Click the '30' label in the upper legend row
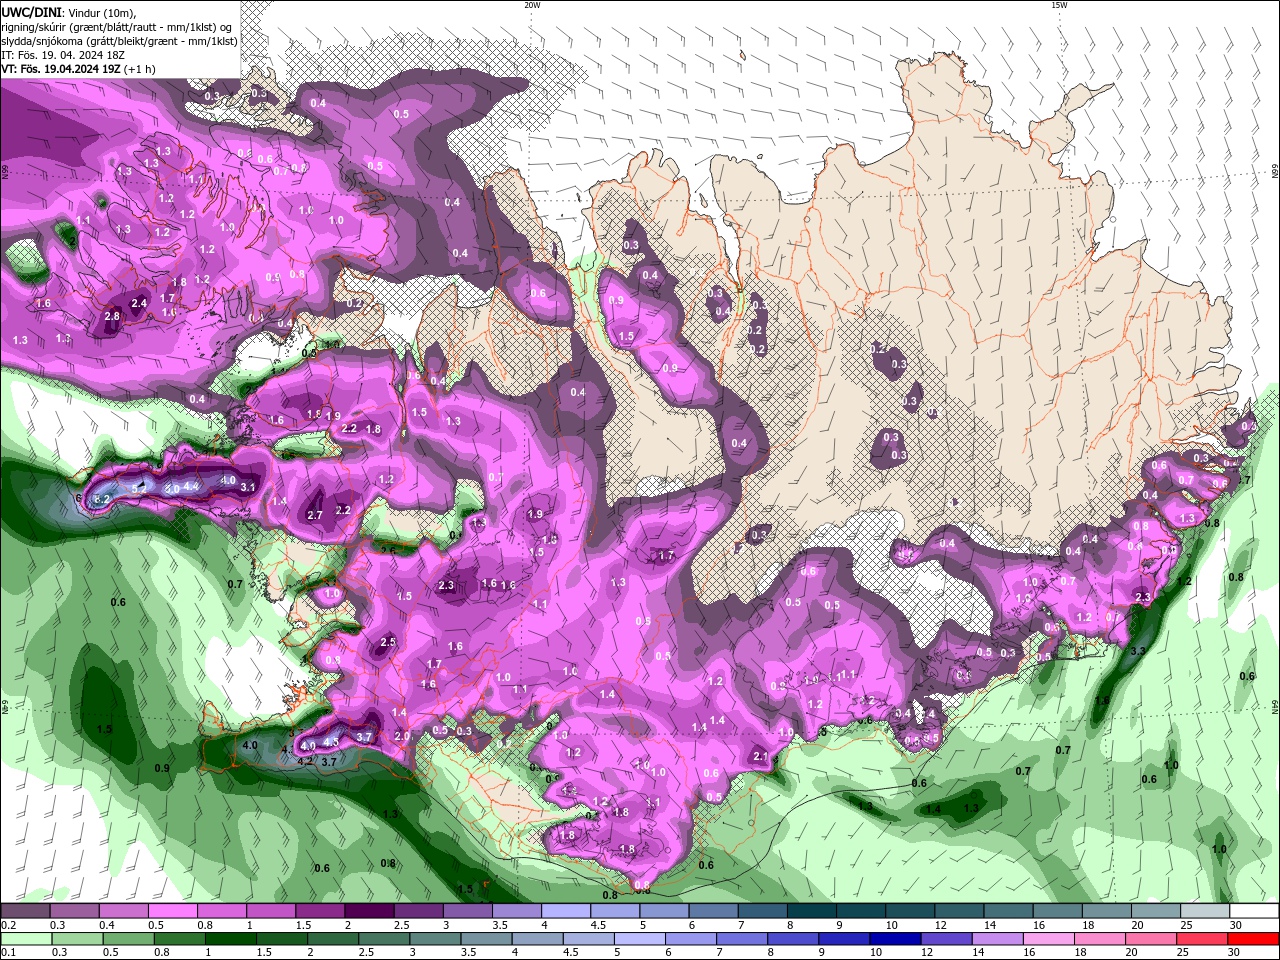 [x=1235, y=925]
